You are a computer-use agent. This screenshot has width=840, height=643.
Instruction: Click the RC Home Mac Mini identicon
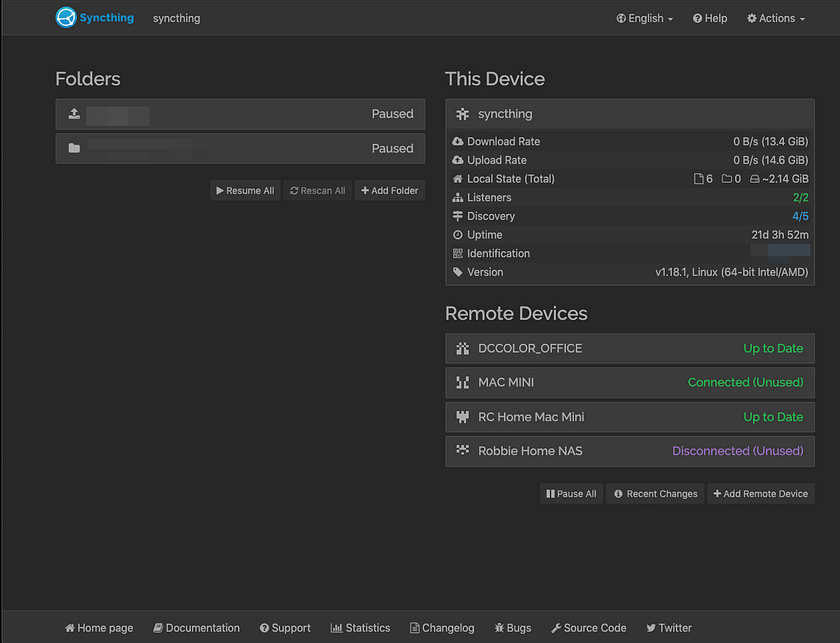[x=462, y=417]
